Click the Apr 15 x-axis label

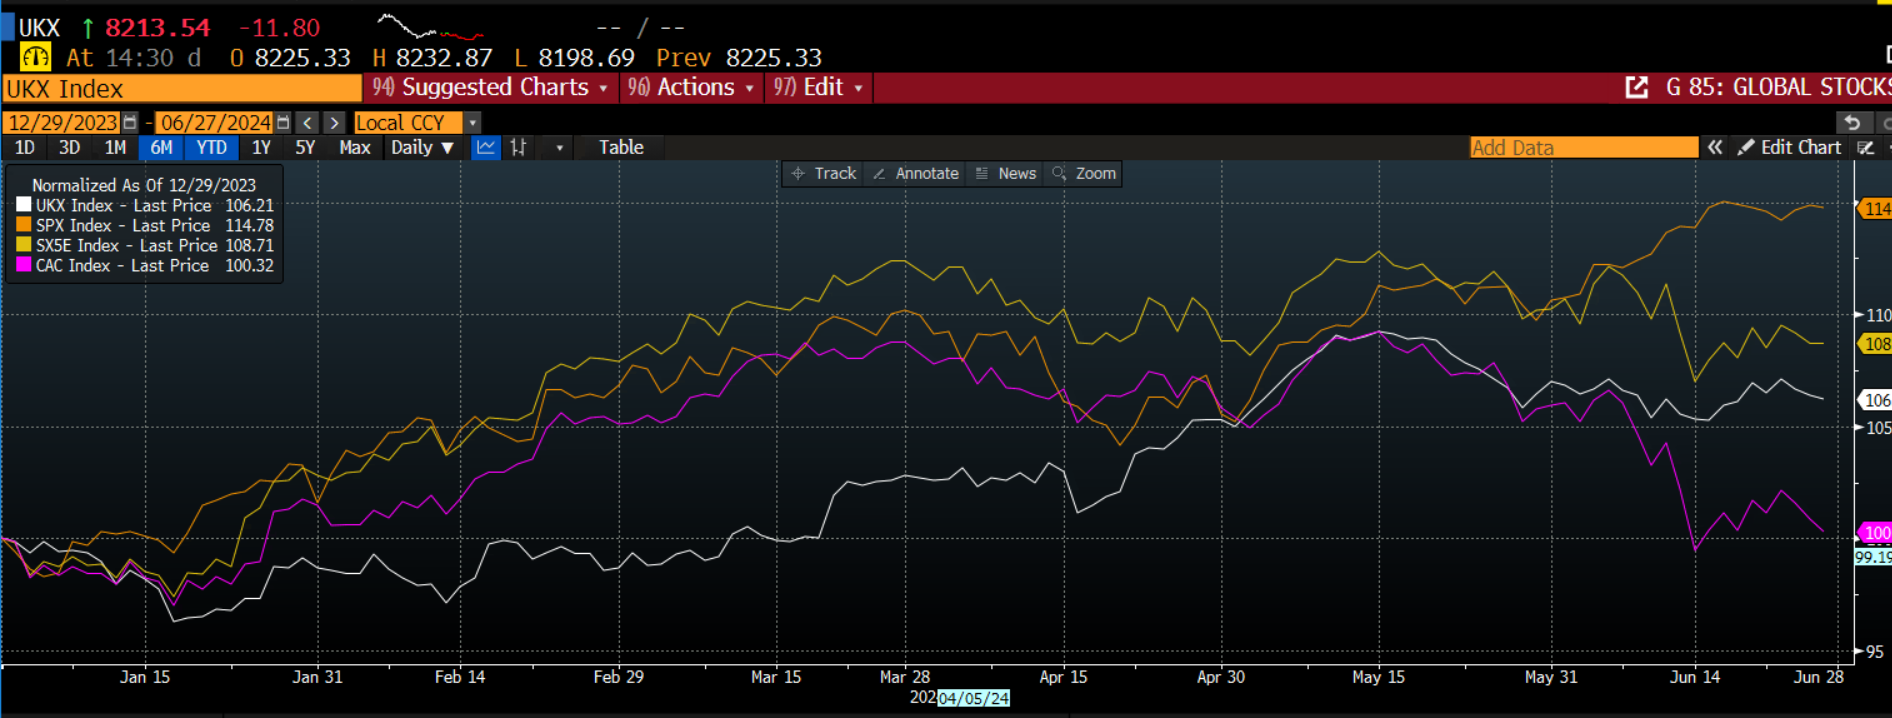1063,677
